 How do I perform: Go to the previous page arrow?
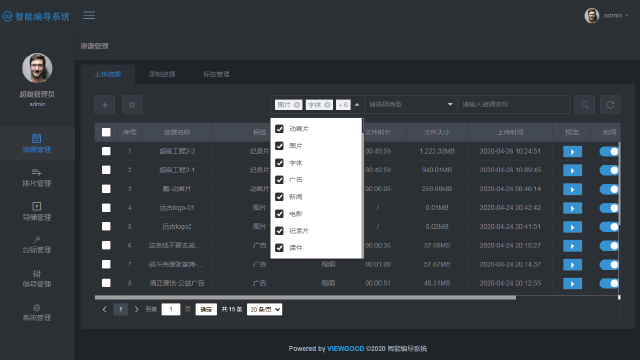104,309
